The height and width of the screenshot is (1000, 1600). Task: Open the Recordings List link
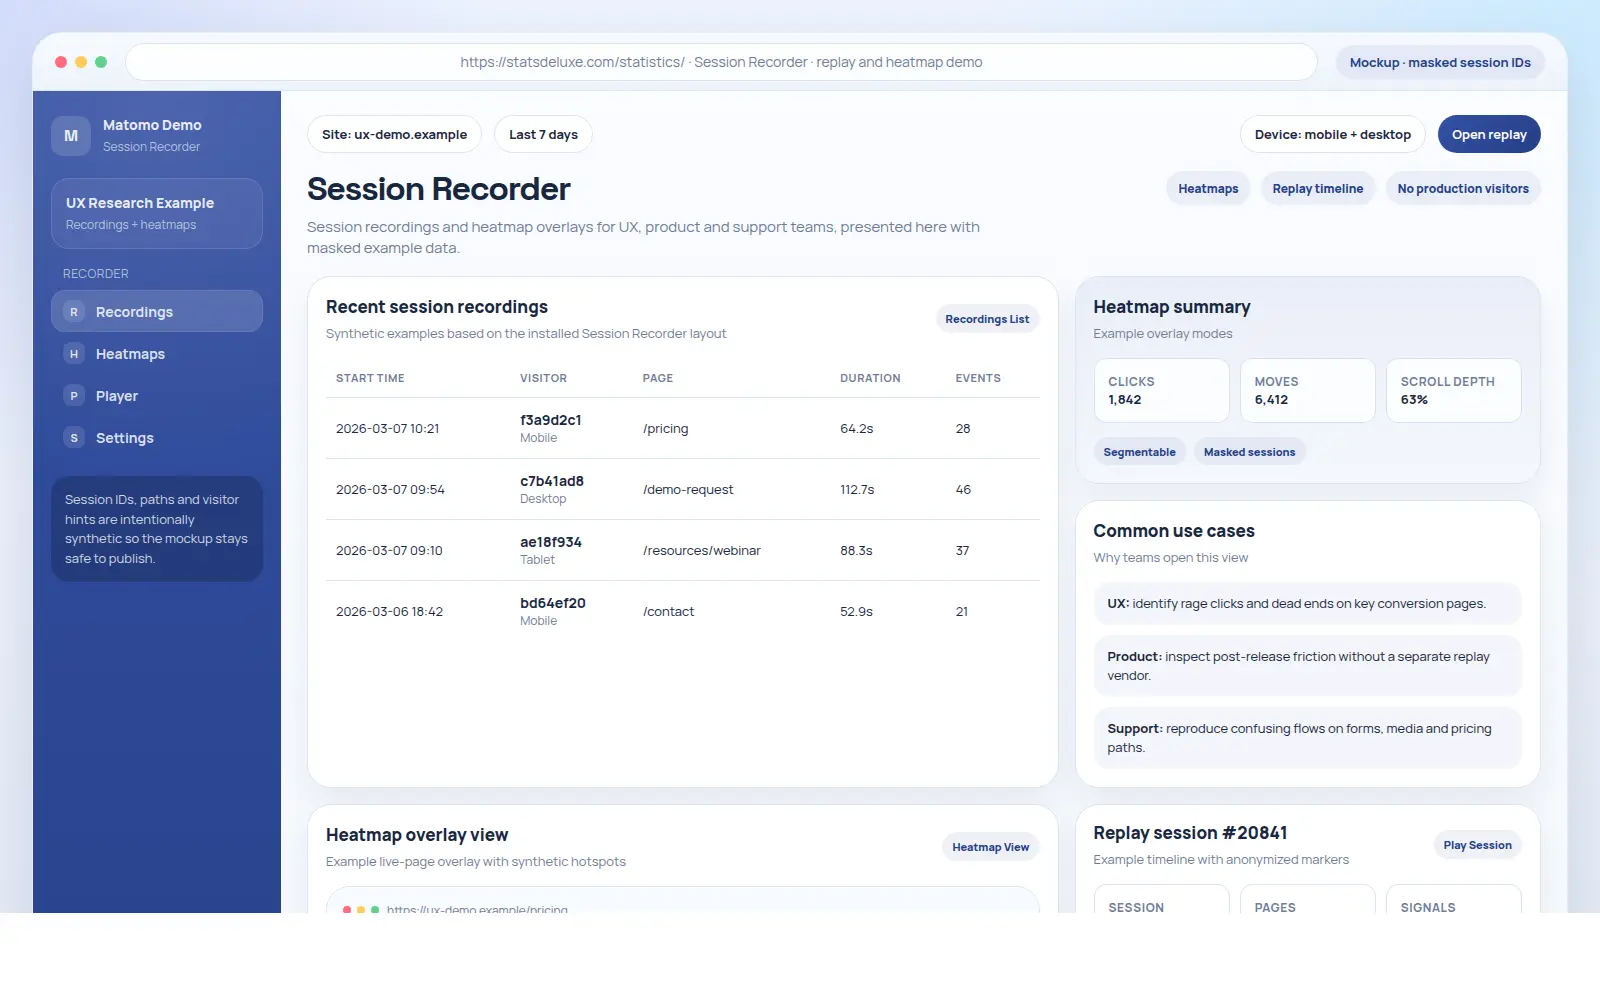pos(986,319)
